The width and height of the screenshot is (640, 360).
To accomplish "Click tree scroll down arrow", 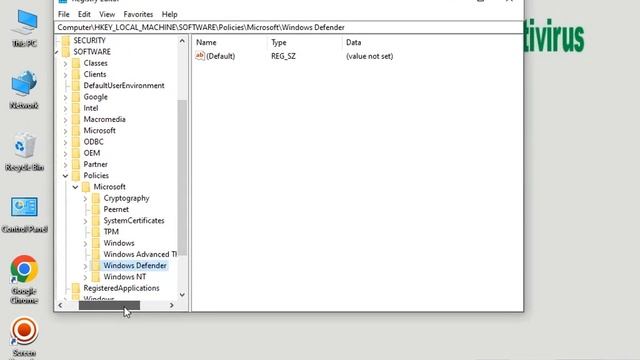I will [182, 295].
